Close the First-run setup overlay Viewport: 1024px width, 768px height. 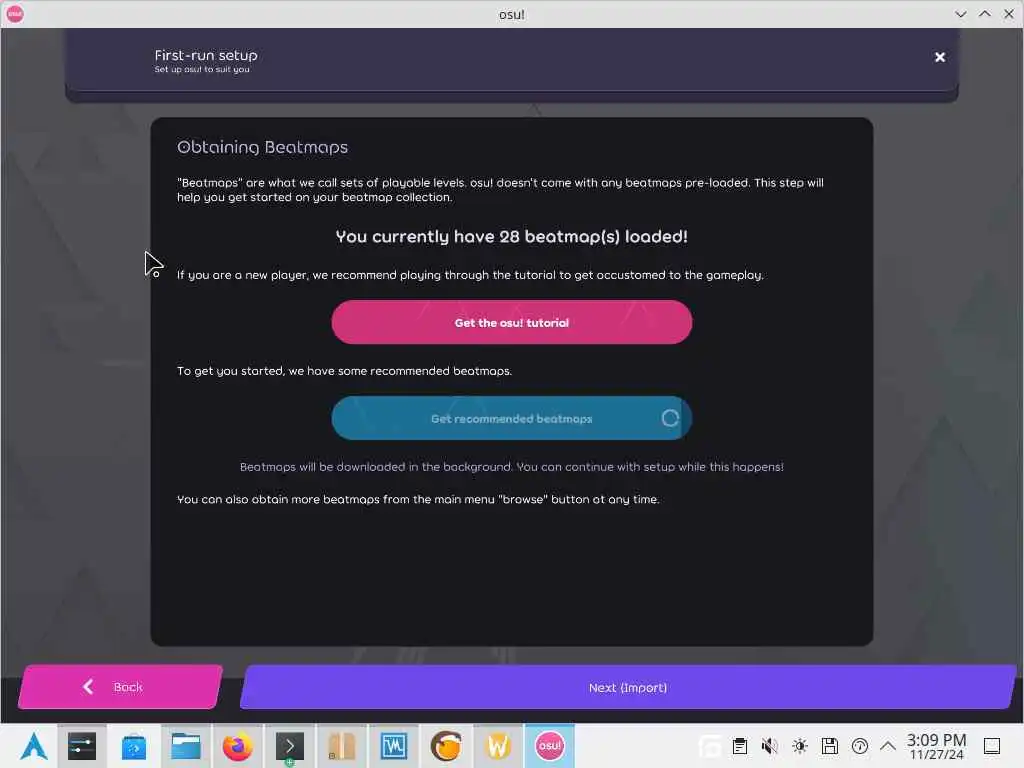(940, 57)
